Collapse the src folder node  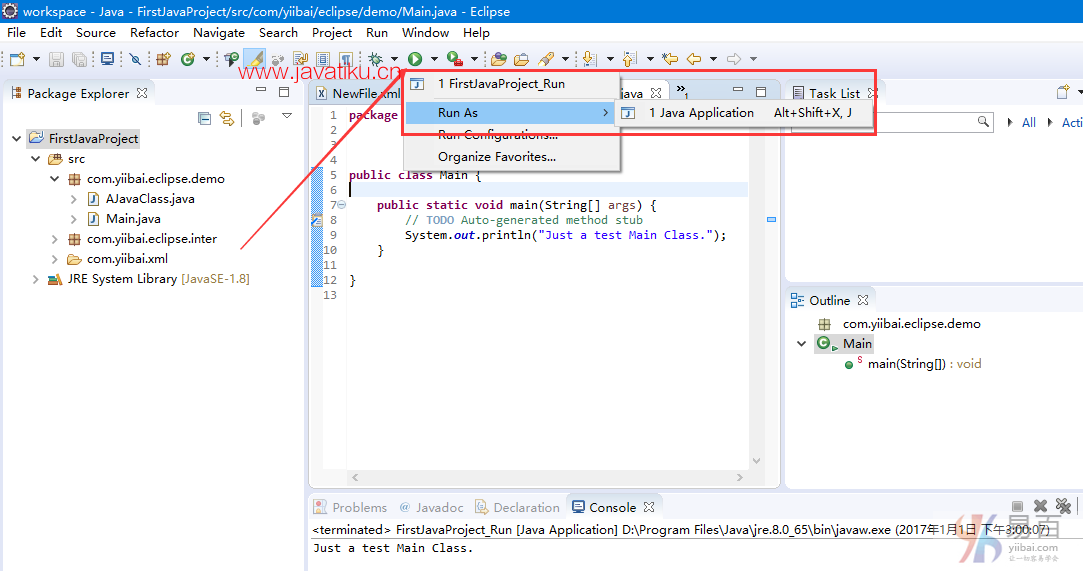click(x=36, y=159)
